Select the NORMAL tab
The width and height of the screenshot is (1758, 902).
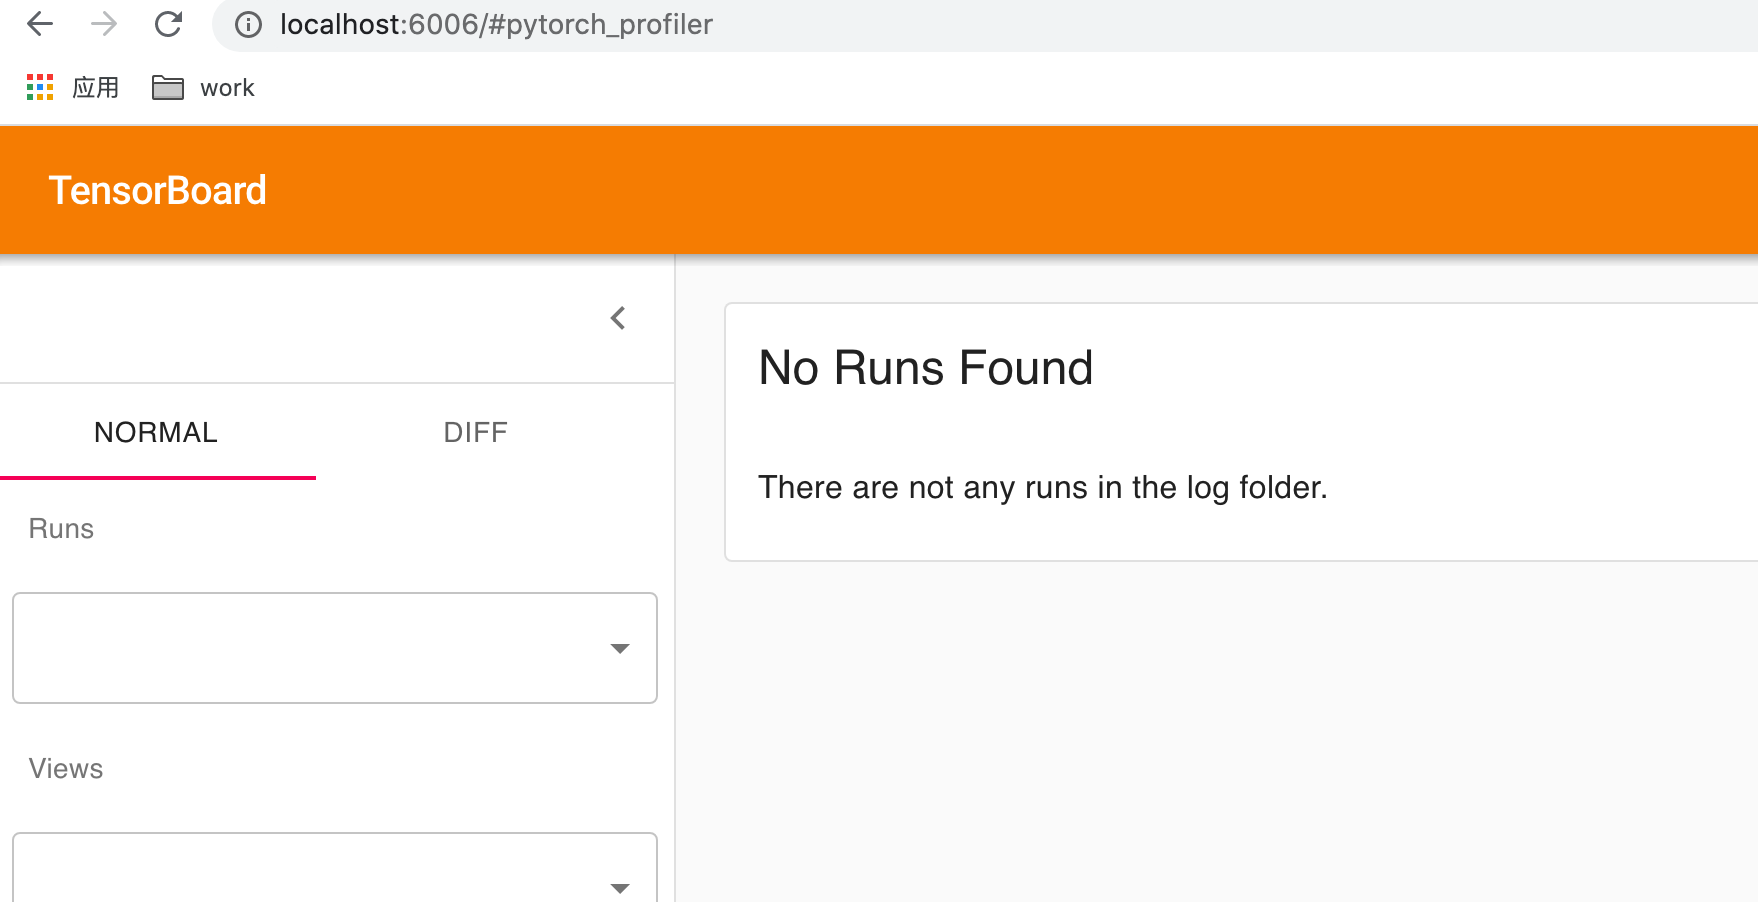coord(155,432)
